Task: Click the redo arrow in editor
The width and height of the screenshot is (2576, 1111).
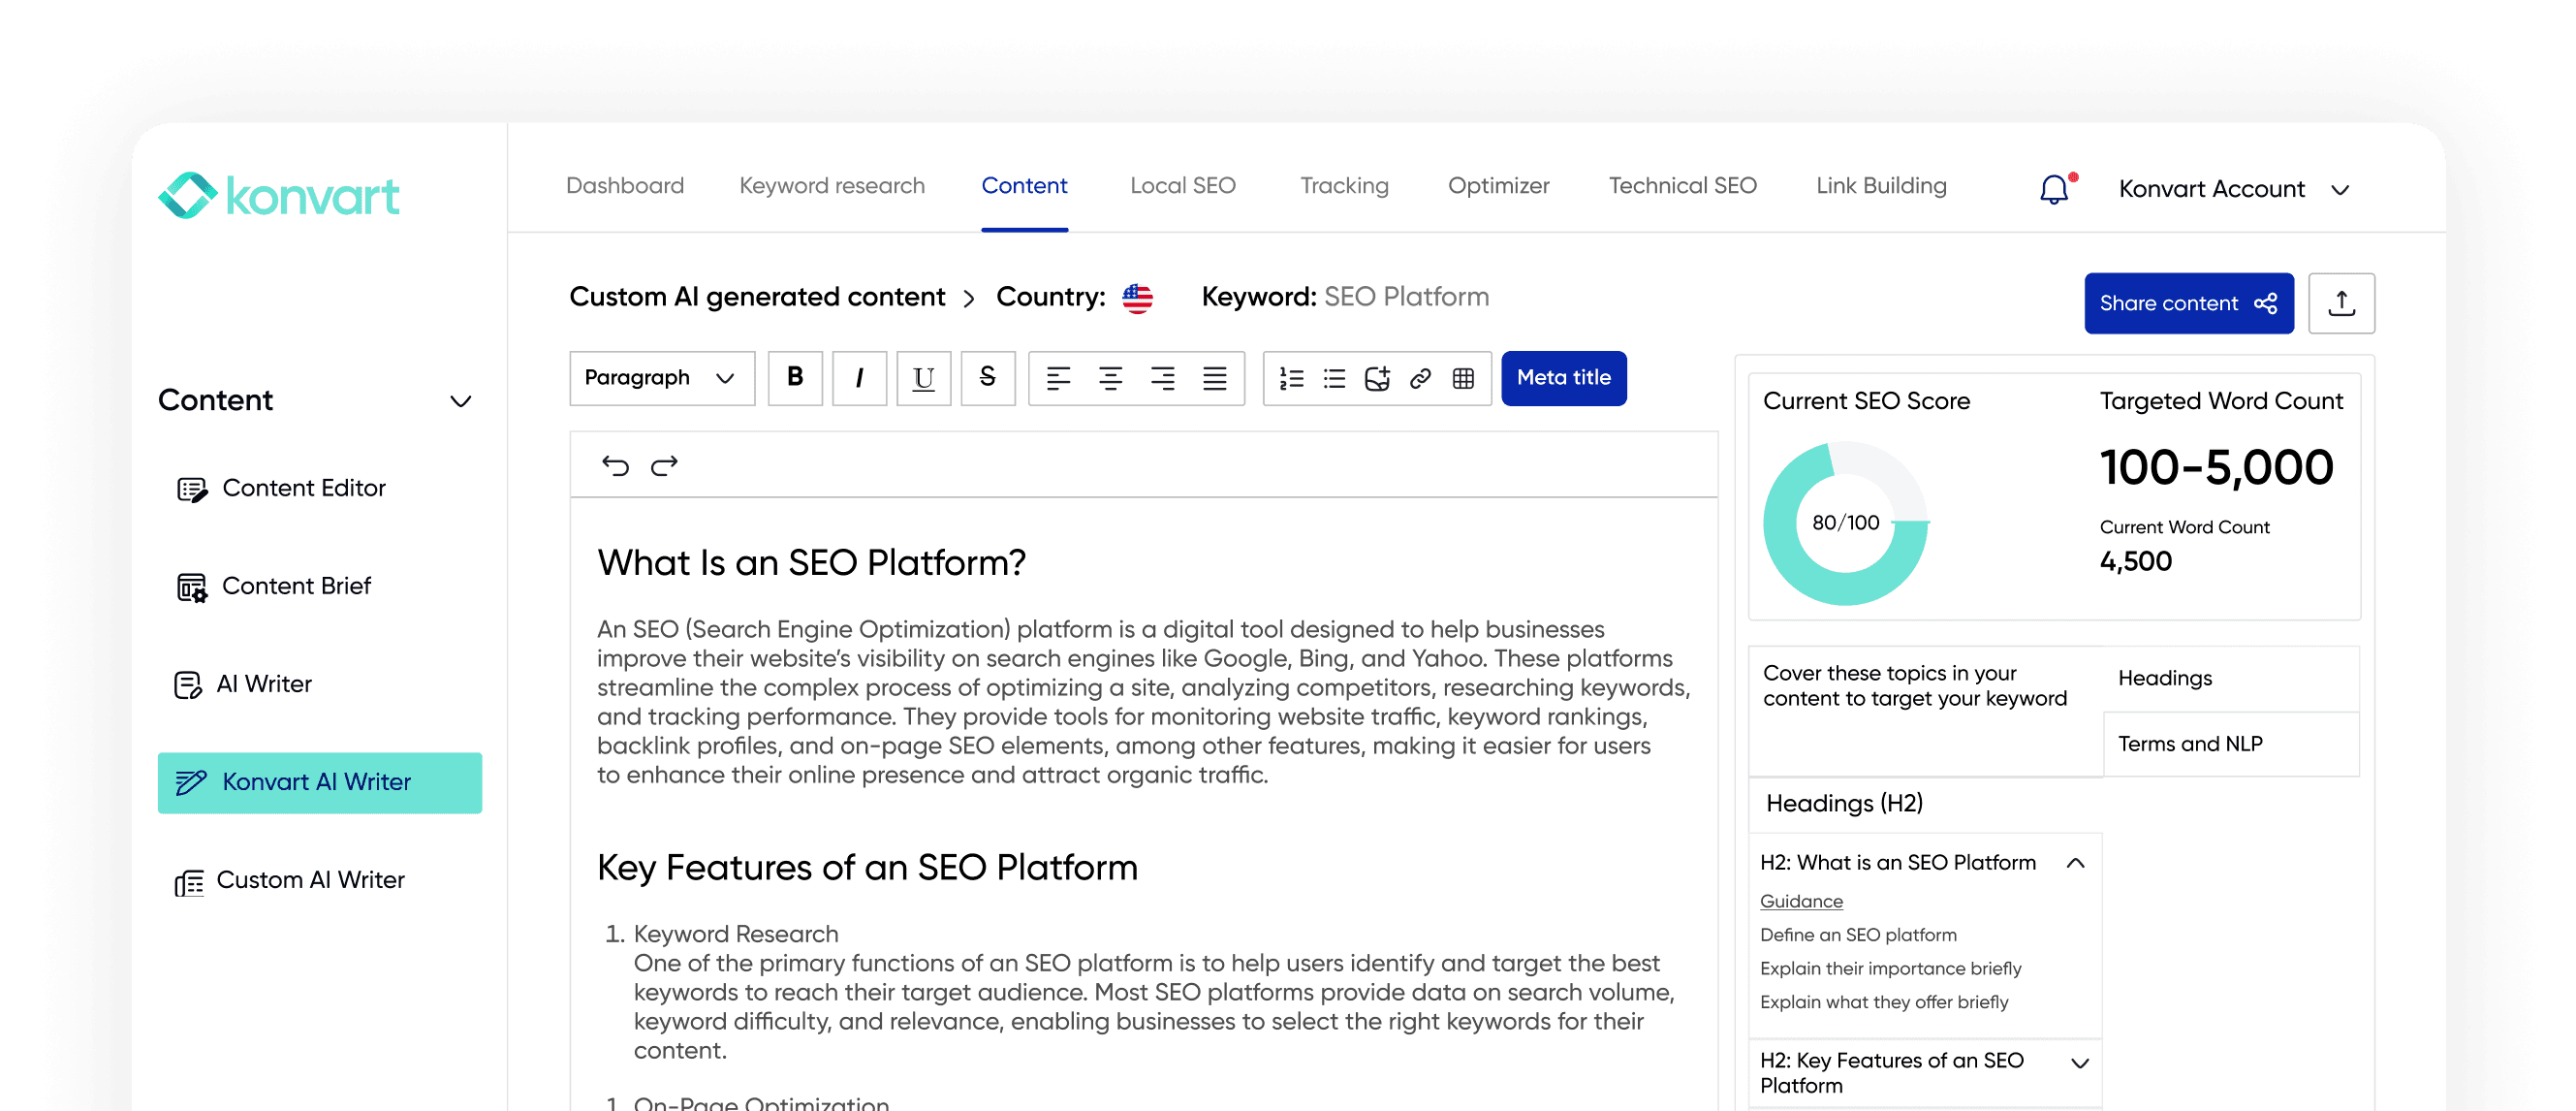Action: [x=664, y=465]
